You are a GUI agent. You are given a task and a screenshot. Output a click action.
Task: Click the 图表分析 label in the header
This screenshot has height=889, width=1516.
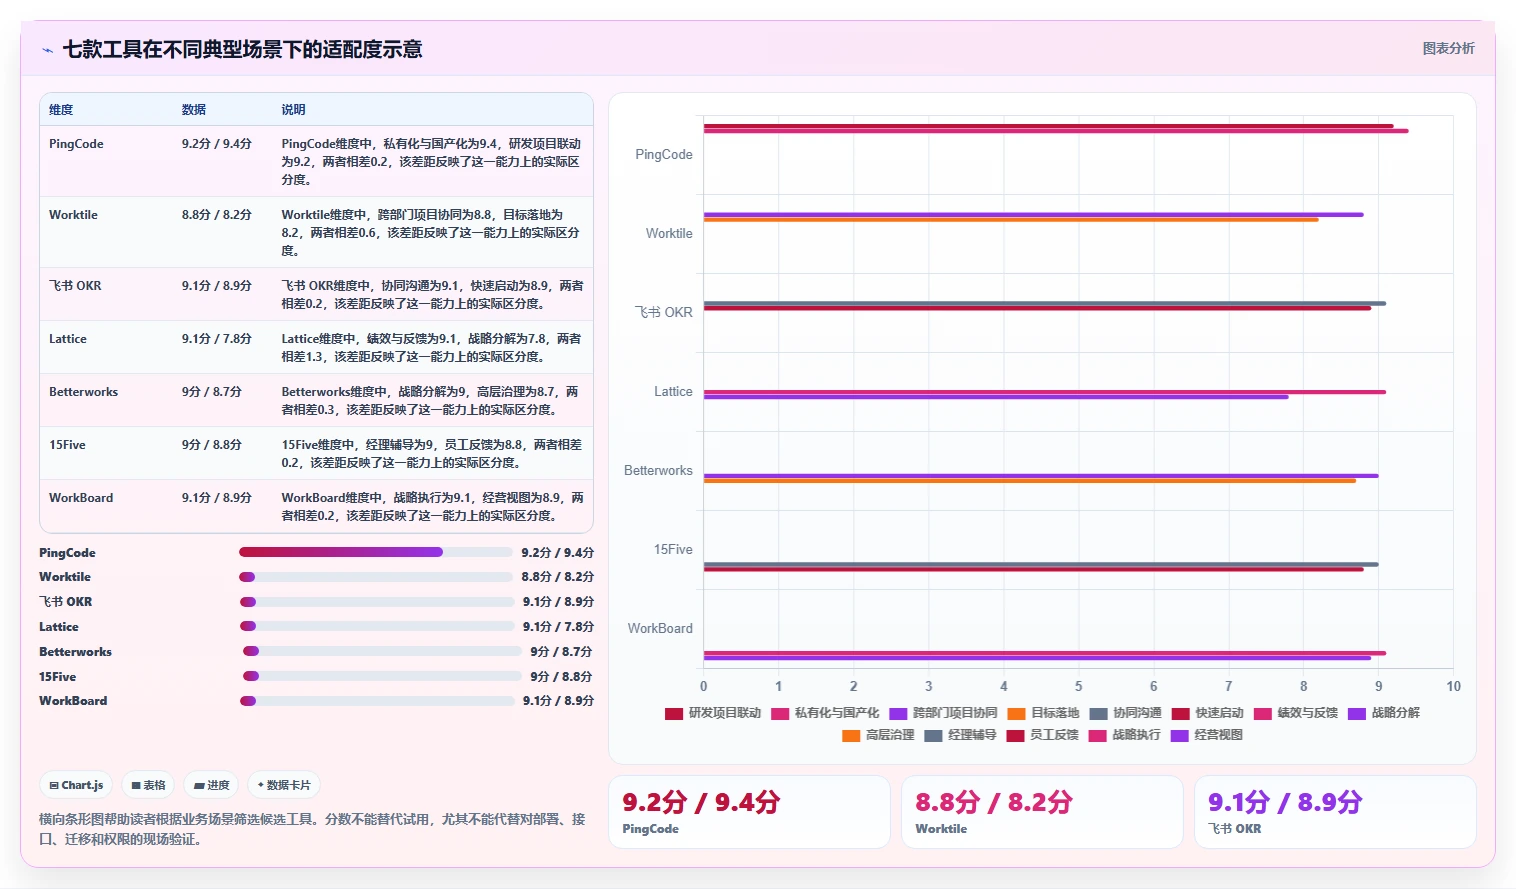(1448, 48)
